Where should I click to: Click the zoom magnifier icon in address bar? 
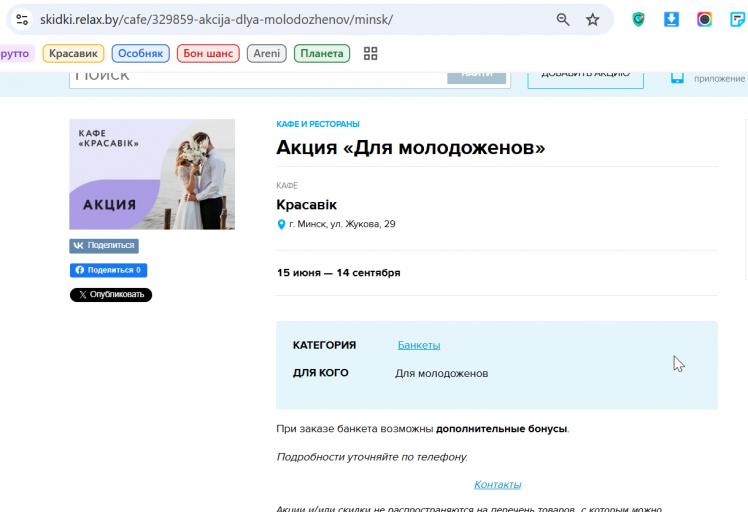pyautogui.click(x=563, y=20)
